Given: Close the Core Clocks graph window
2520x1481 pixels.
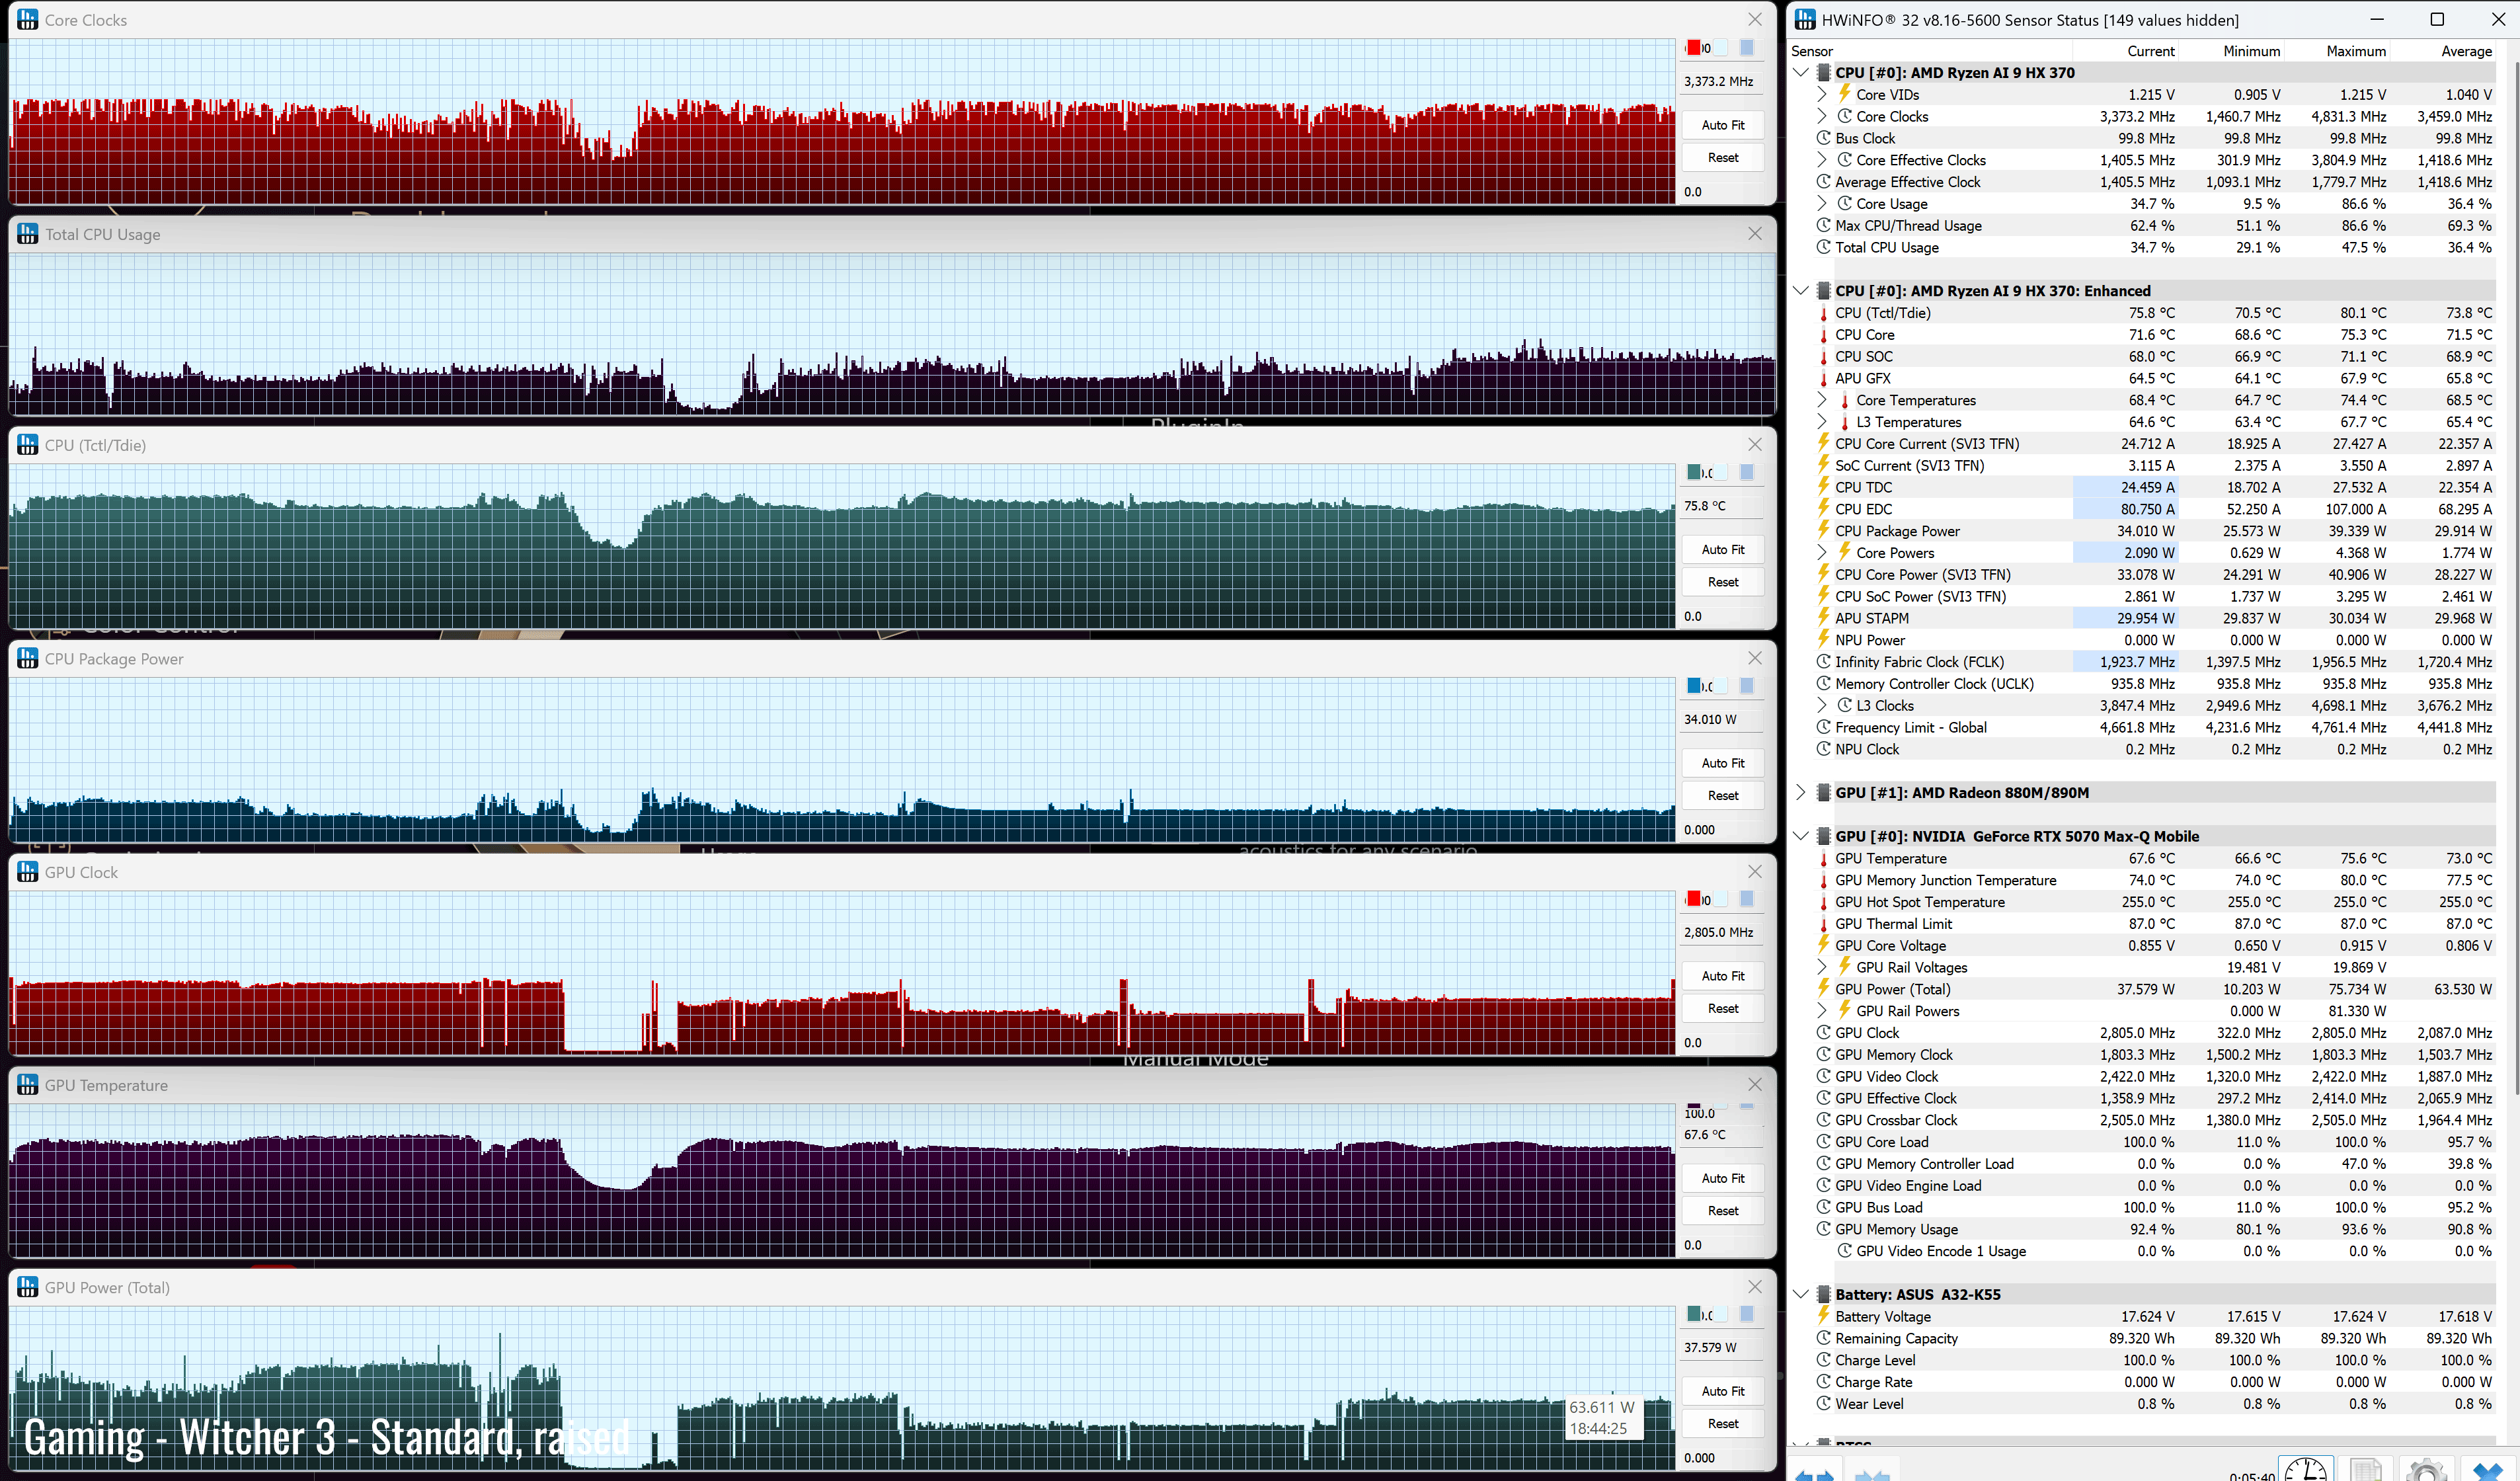Looking at the screenshot, I should point(1755,19).
